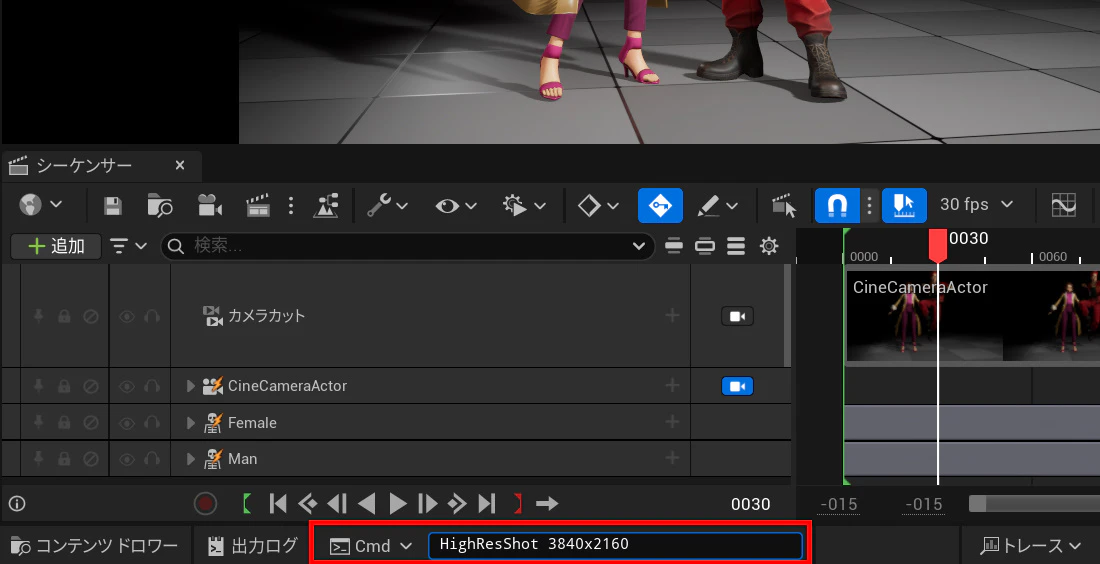The image size is (1100, 564).
Task: Click the info icon at sequencer bottom-left
Action: click(17, 504)
